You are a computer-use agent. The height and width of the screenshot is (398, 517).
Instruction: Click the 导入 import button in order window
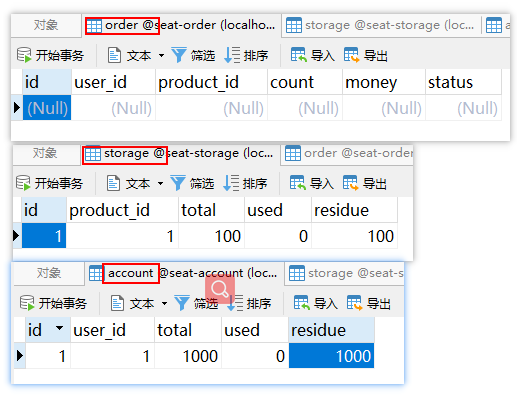[313, 55]
